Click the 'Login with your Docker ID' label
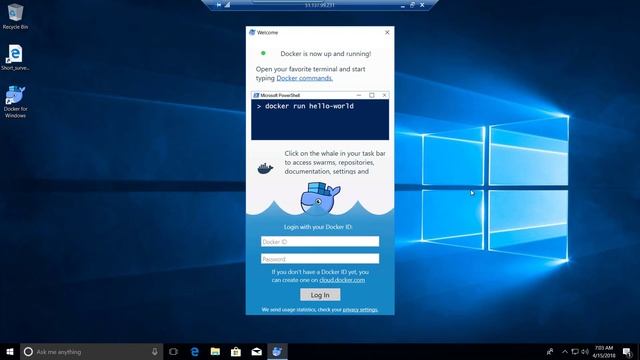This screenshot has width=640, height=360. coord(318,227)
